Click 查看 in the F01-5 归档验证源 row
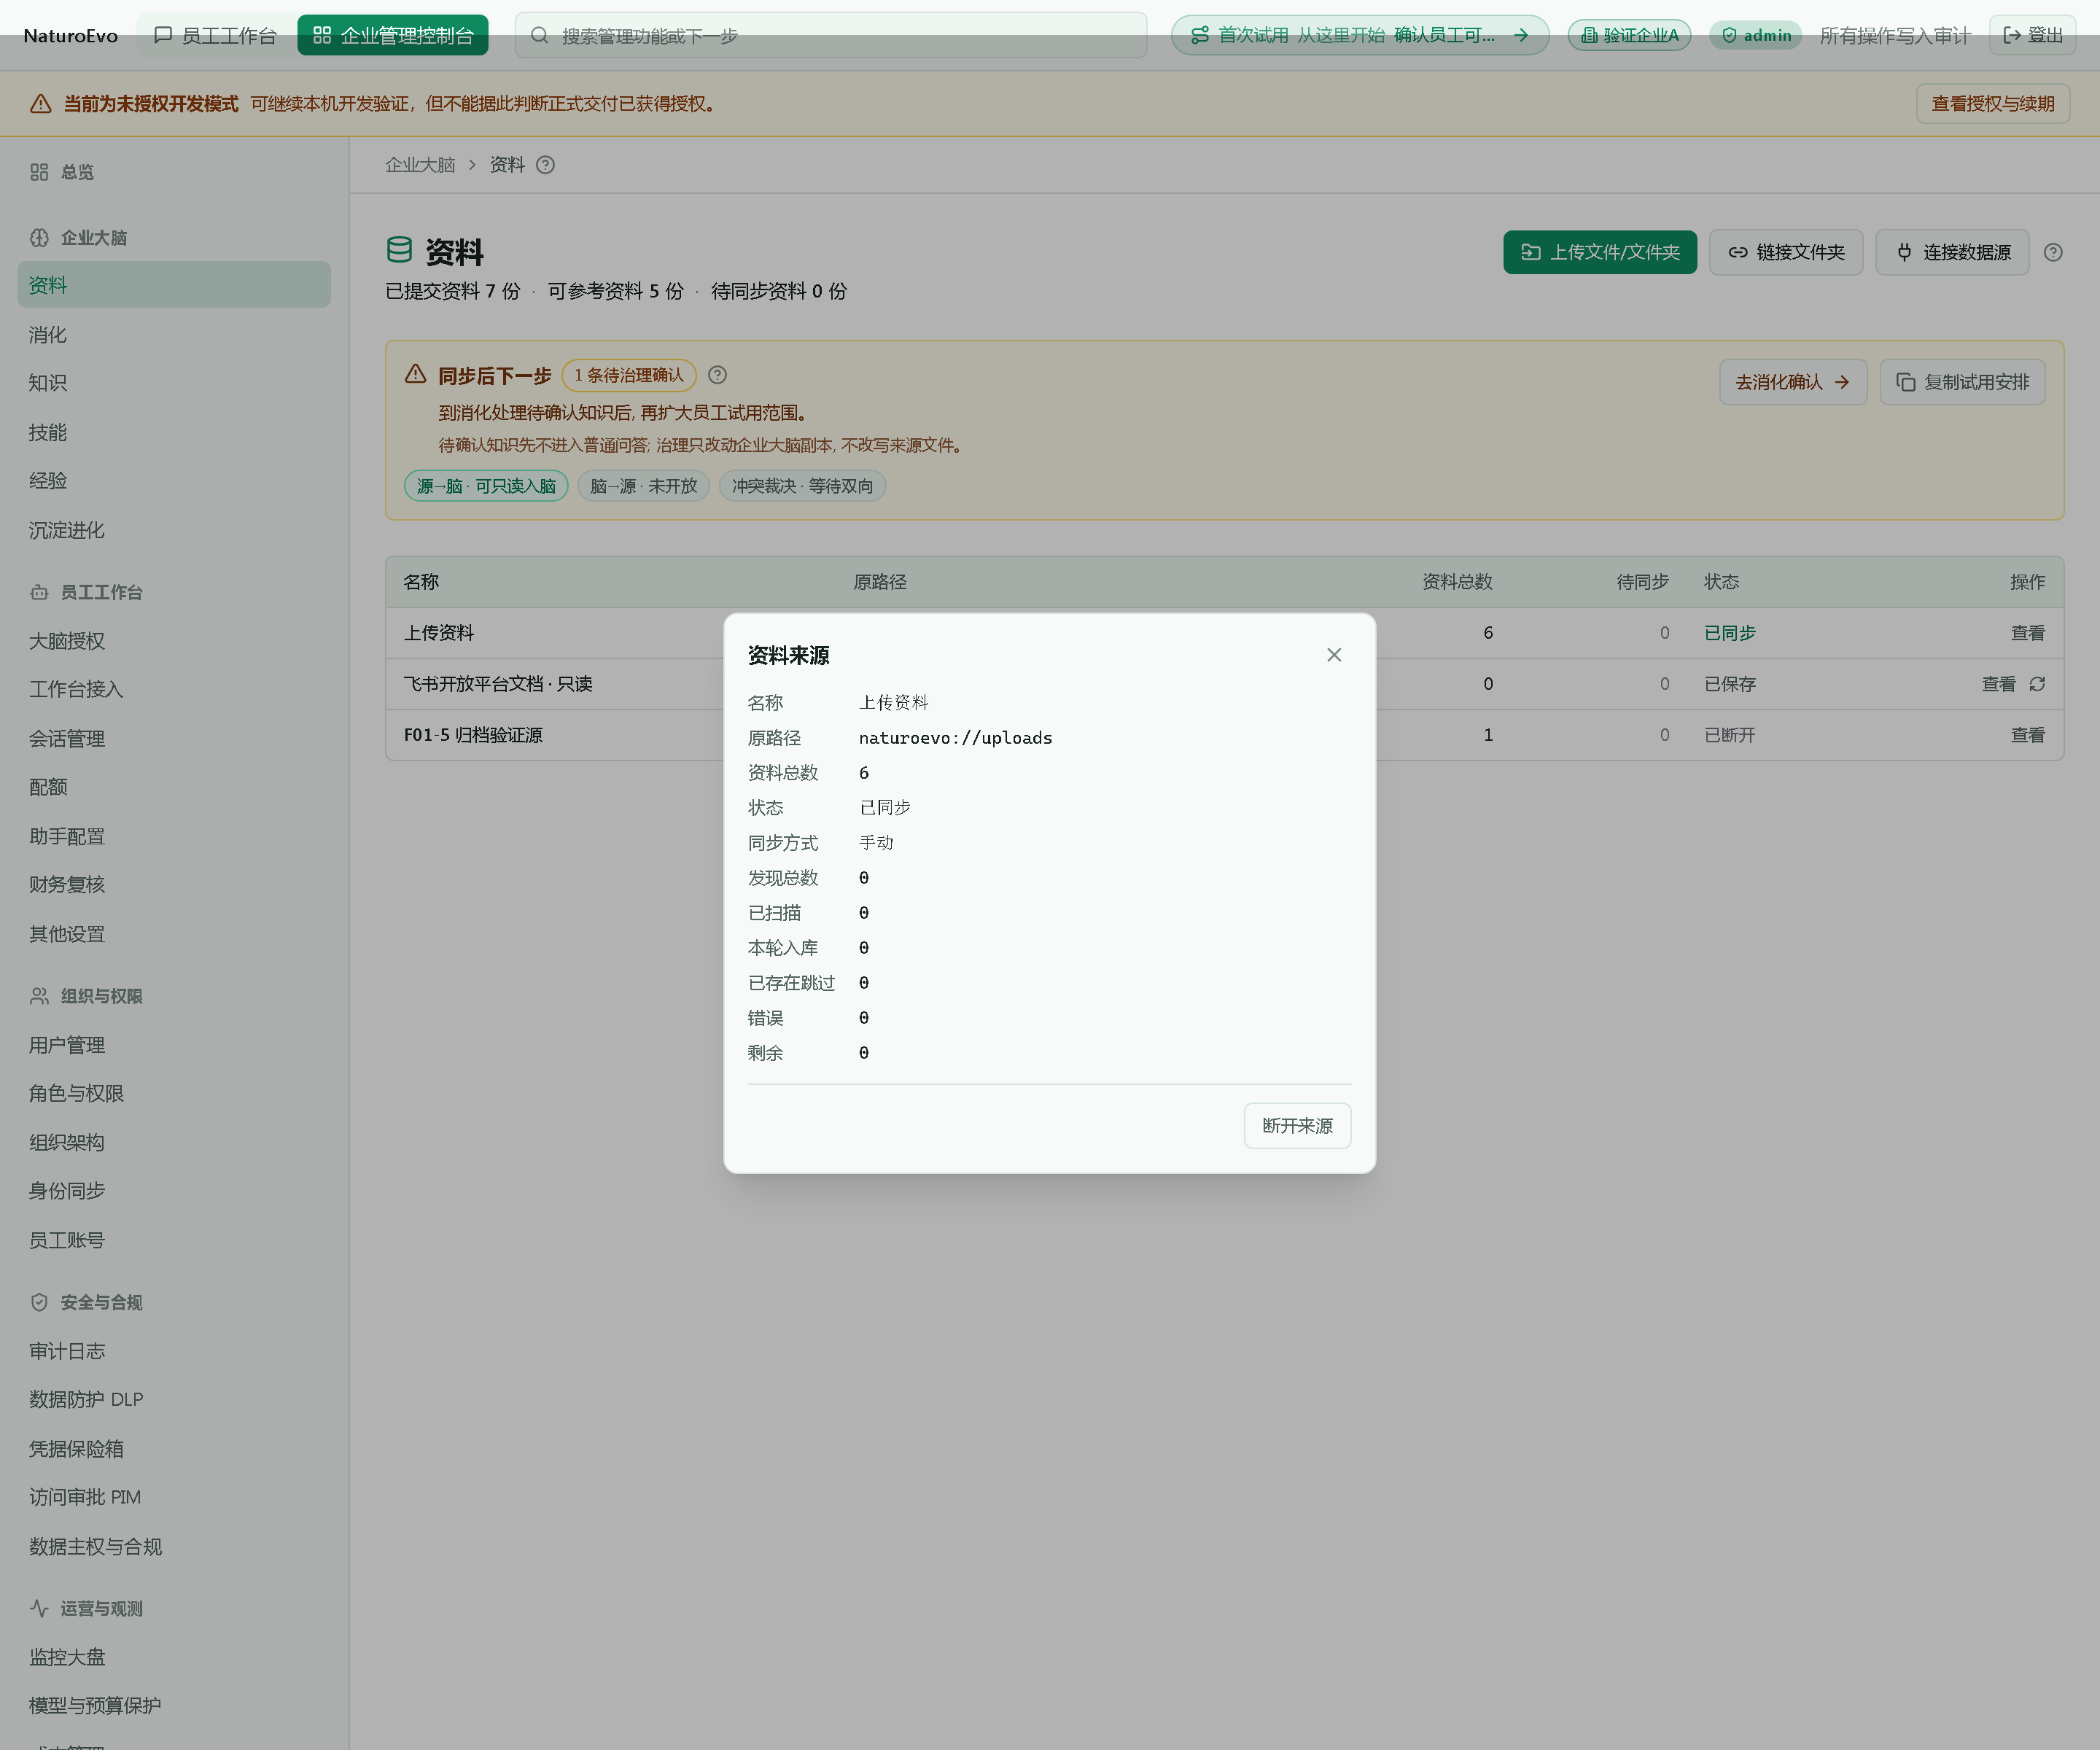Image resolution: width=2100 pixels, height=1750 pixels. point(2027,735)
